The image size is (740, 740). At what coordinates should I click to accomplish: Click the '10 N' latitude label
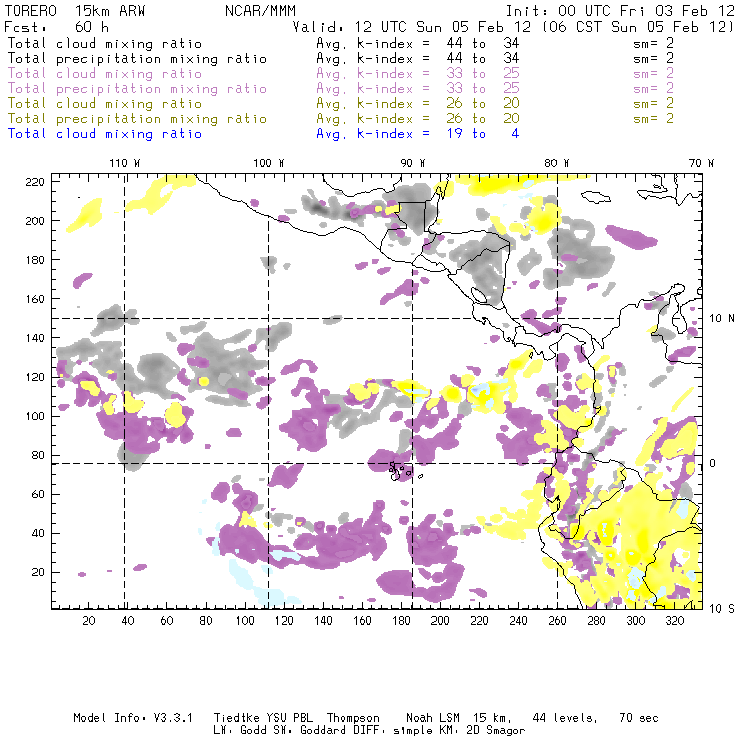click(722, 319)
